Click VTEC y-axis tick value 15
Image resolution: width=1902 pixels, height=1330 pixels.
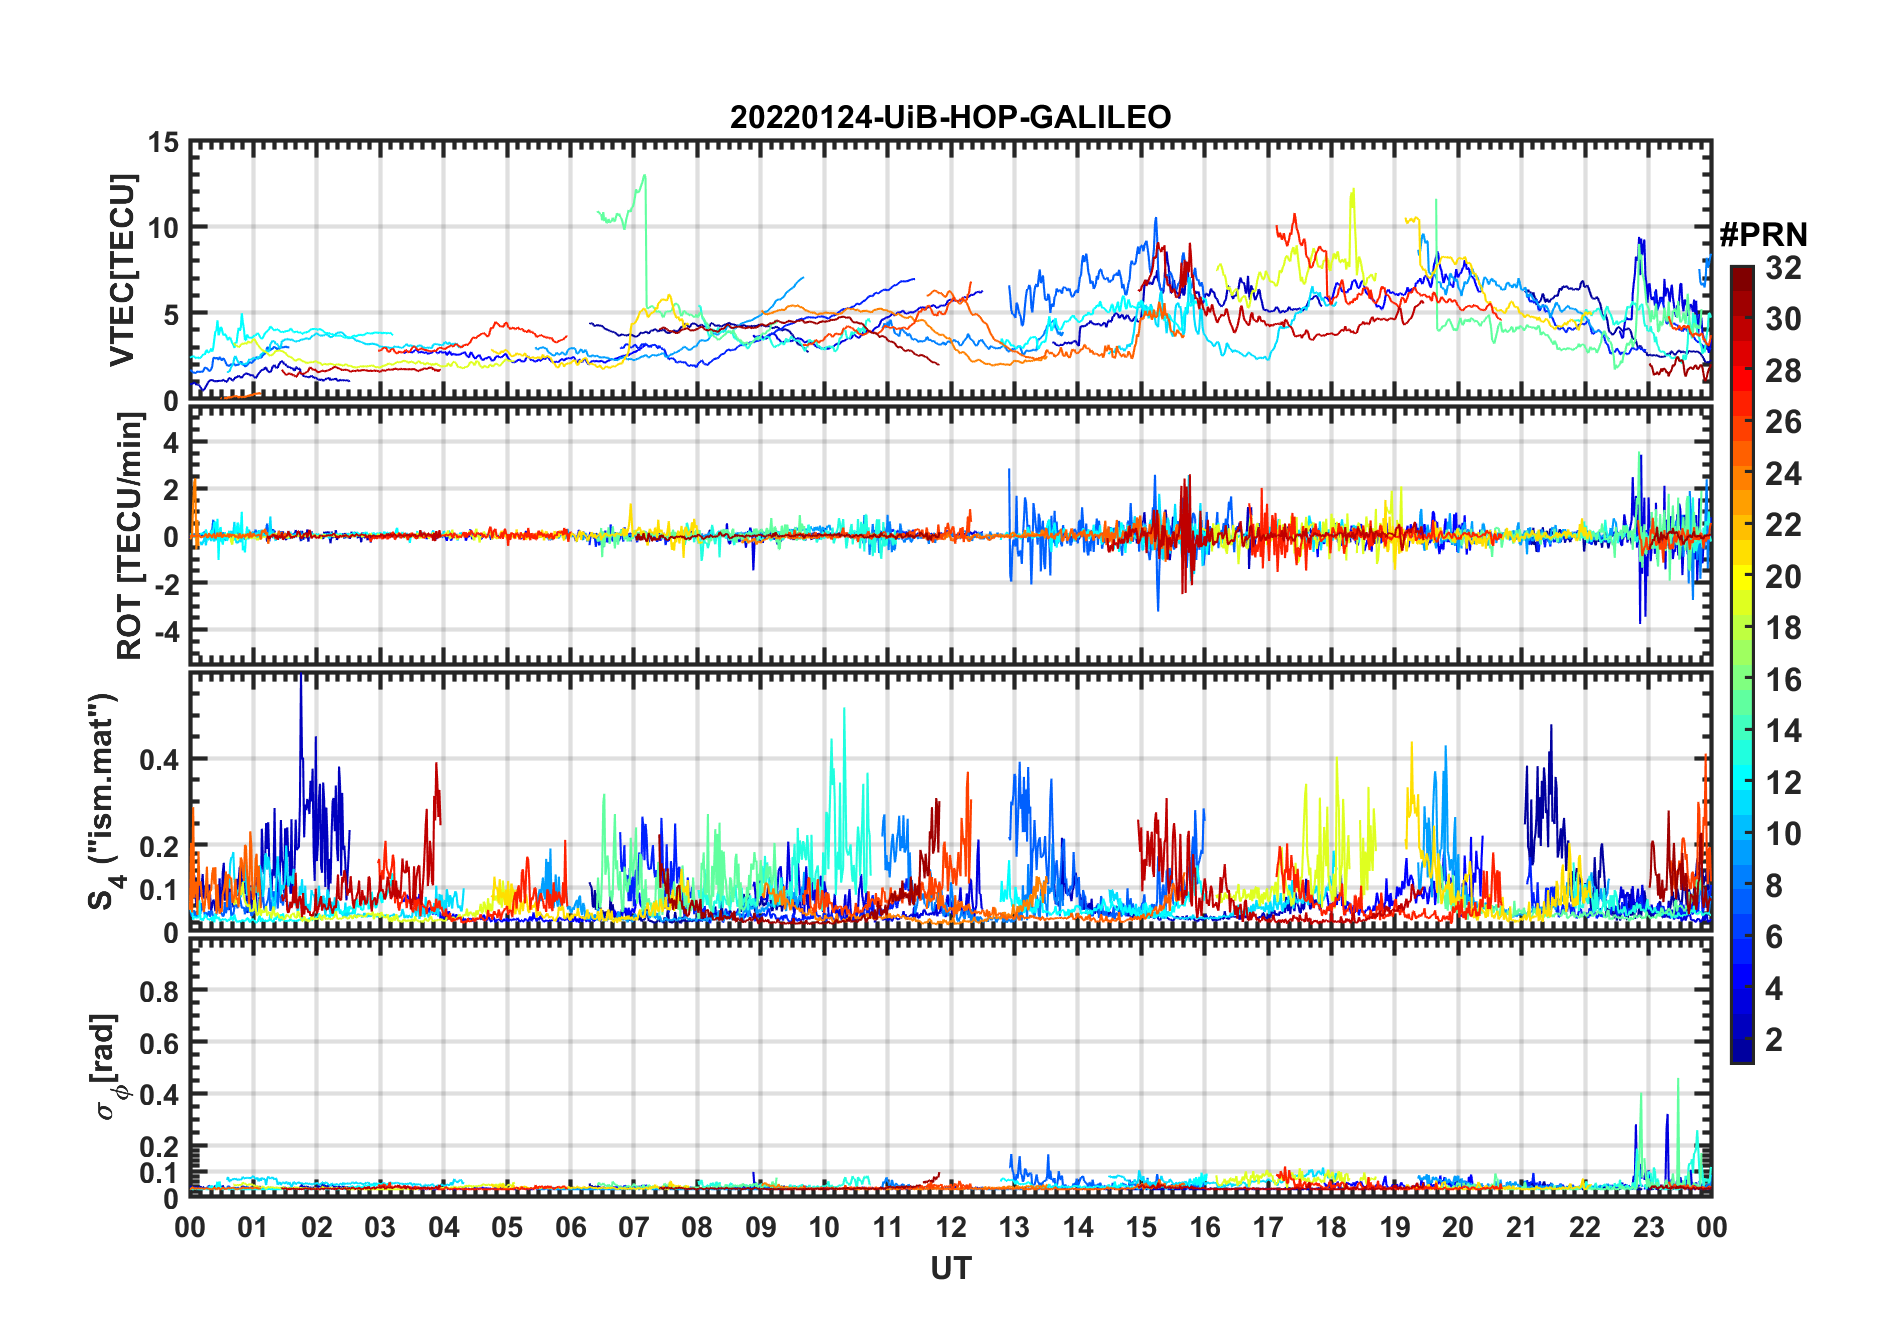(163, 143)
